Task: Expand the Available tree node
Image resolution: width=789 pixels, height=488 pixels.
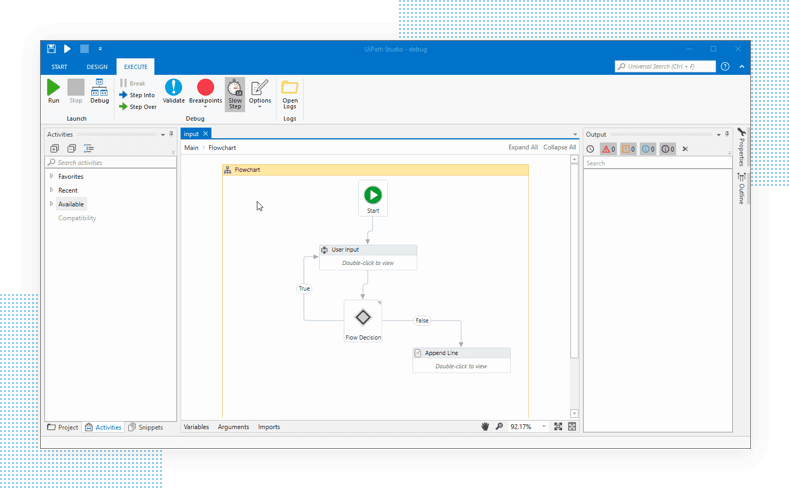Action: [x=51, y=204]
